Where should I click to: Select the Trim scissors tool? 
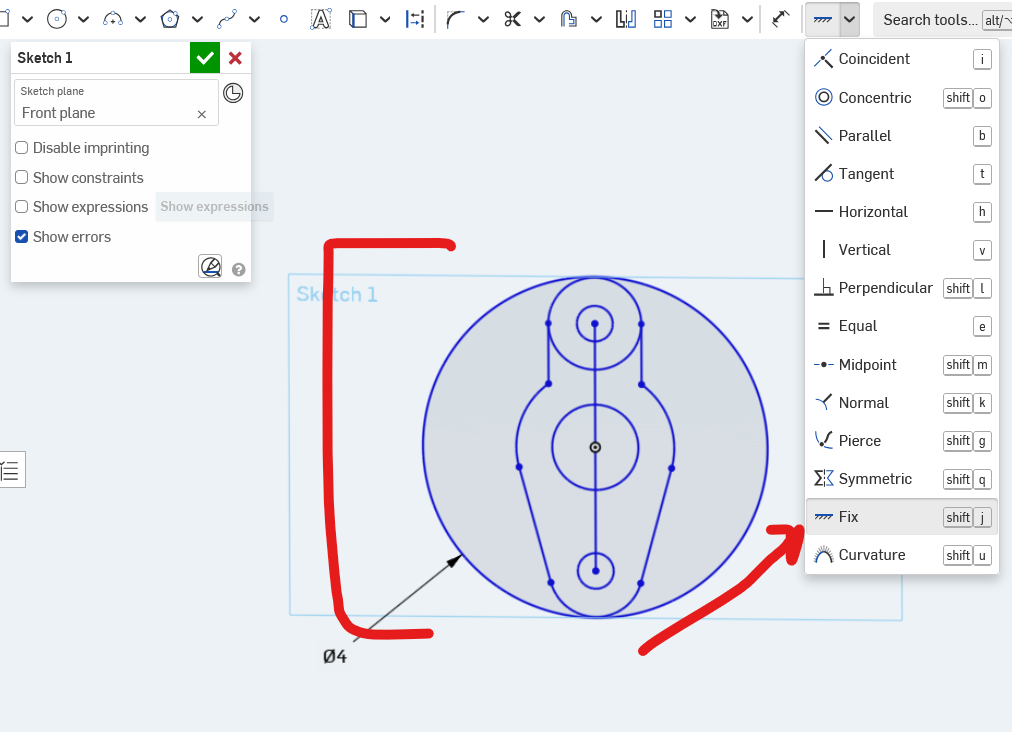click(x=512, y=19)
